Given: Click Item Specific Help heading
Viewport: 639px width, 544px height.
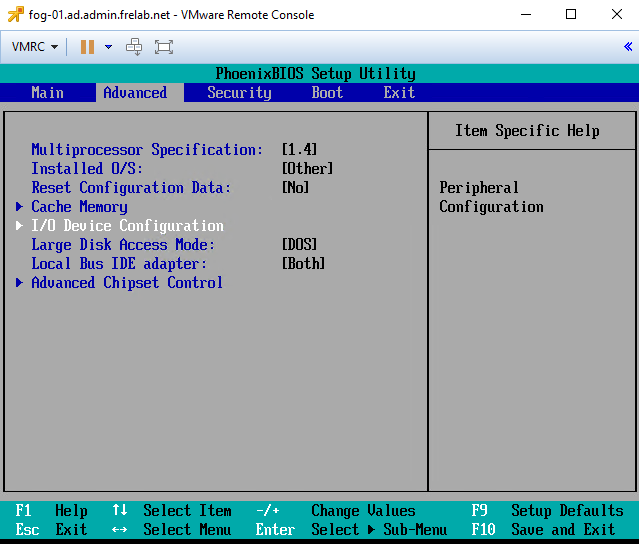Looking at the screenshot, I should pyautogui.click(x=527, y=131).
